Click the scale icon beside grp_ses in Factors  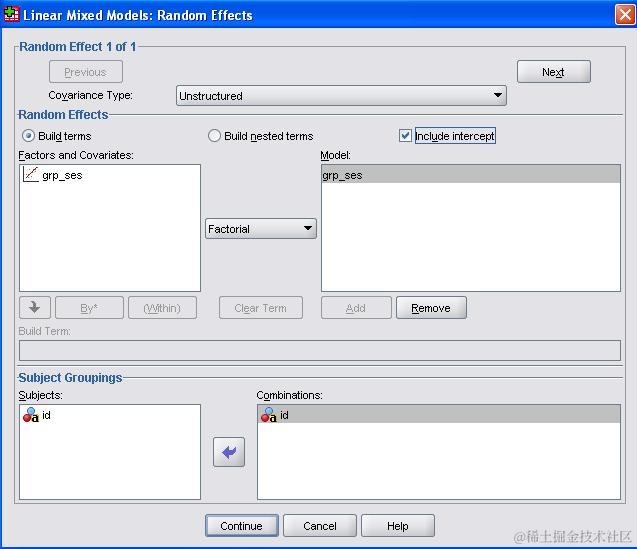[x=31, y=175]
